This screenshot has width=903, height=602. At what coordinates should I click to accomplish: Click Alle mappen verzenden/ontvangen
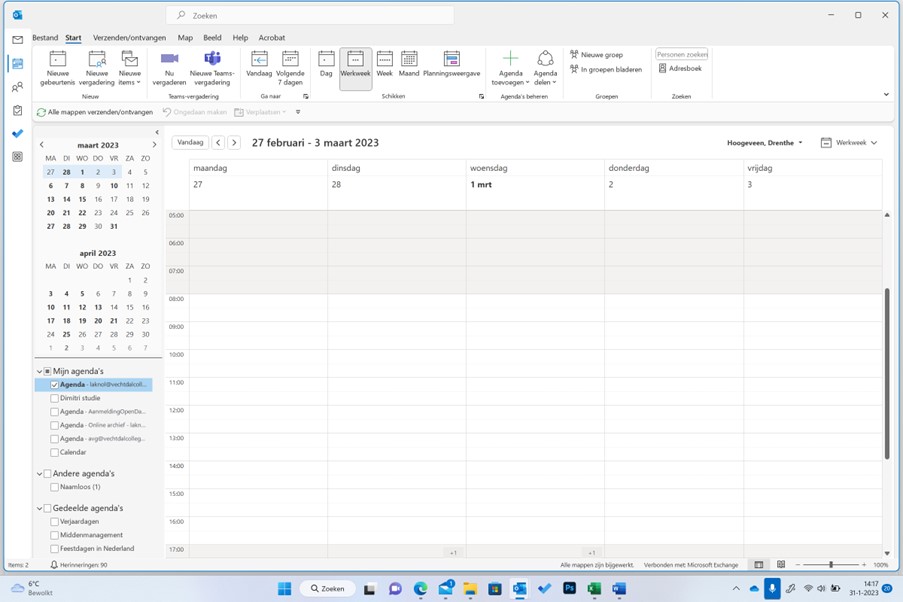[95, 112]
